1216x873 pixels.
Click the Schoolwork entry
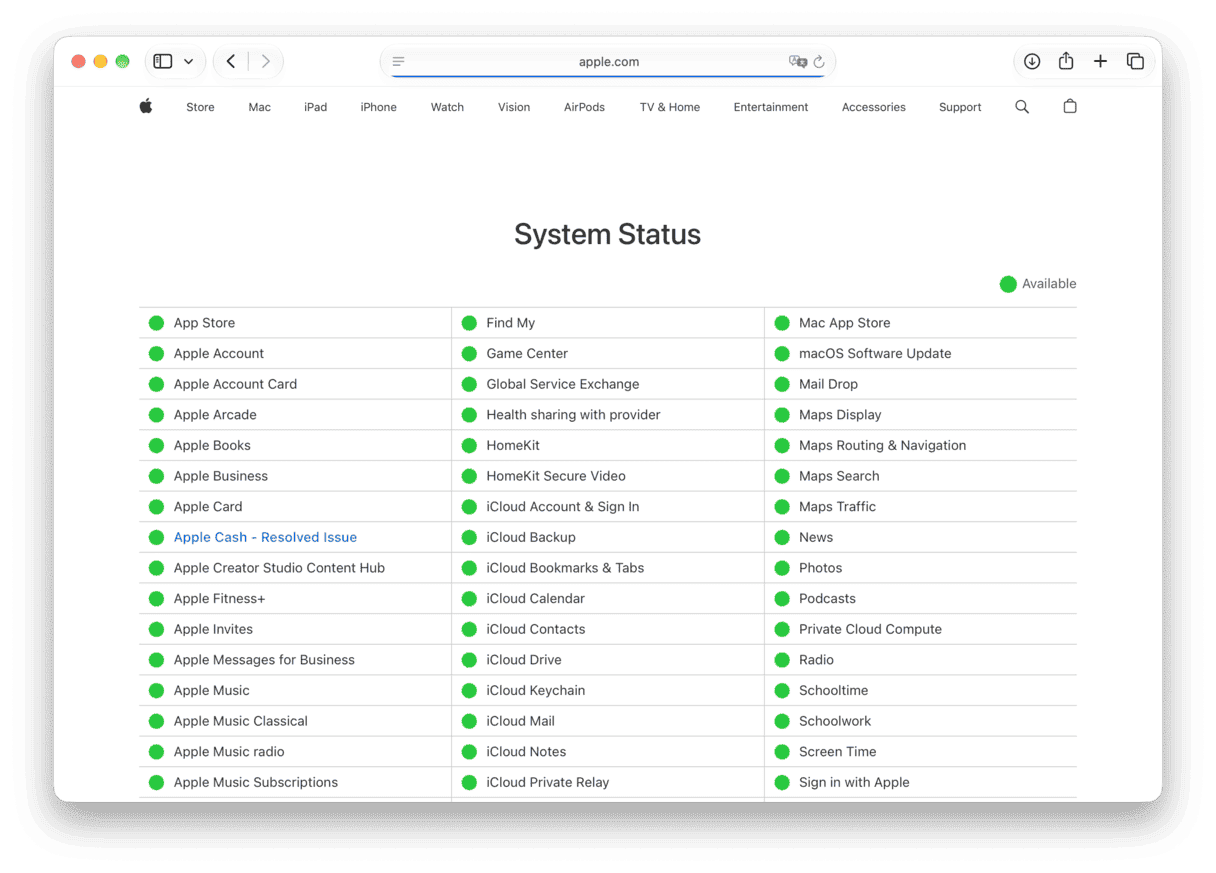click(x=835, y=721)
